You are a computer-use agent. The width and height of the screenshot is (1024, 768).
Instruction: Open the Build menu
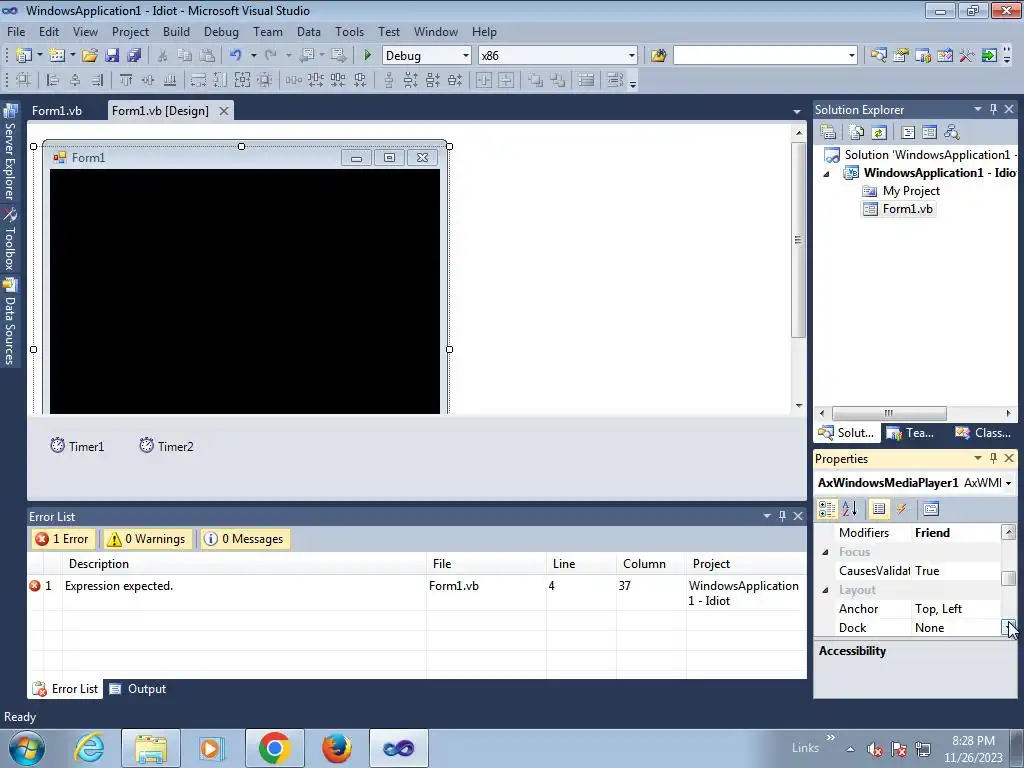(176, 31)
